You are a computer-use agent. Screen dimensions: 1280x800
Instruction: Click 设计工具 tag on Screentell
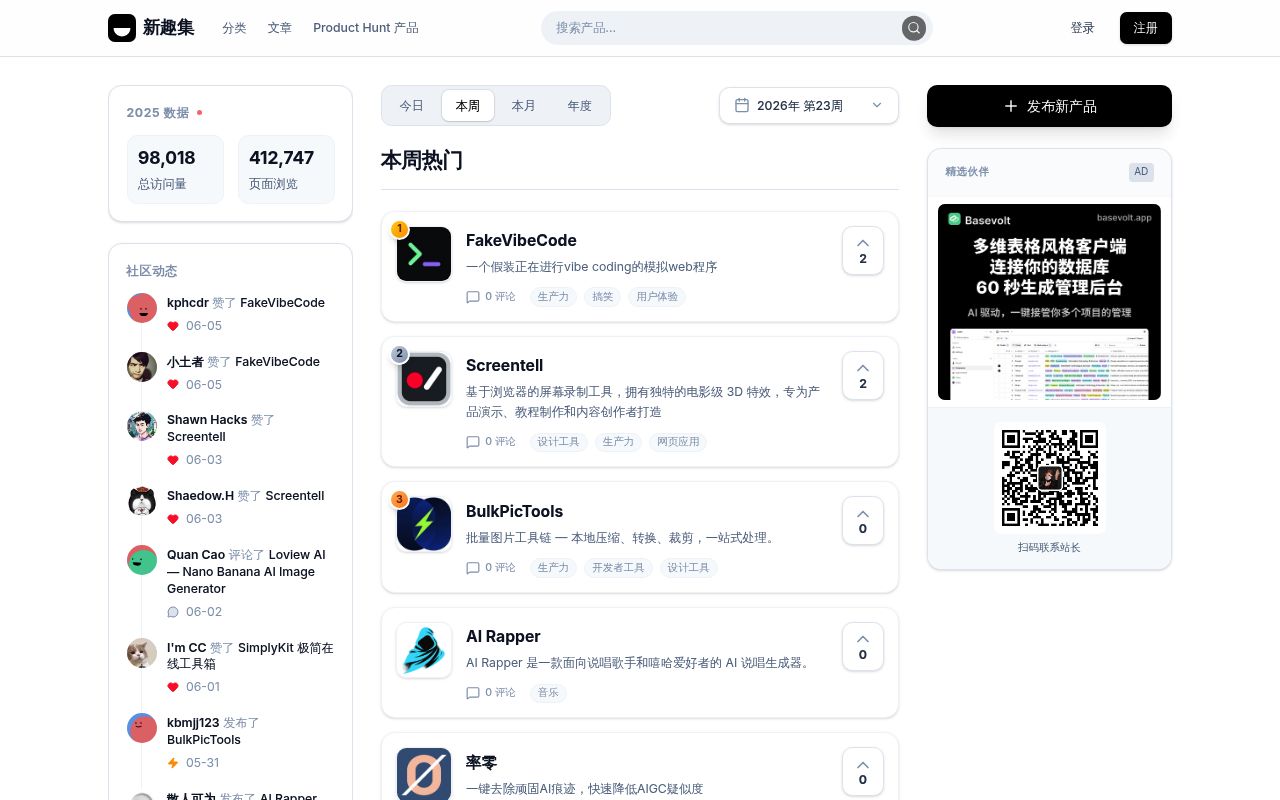pyautogui.click(x=558, y=442)
